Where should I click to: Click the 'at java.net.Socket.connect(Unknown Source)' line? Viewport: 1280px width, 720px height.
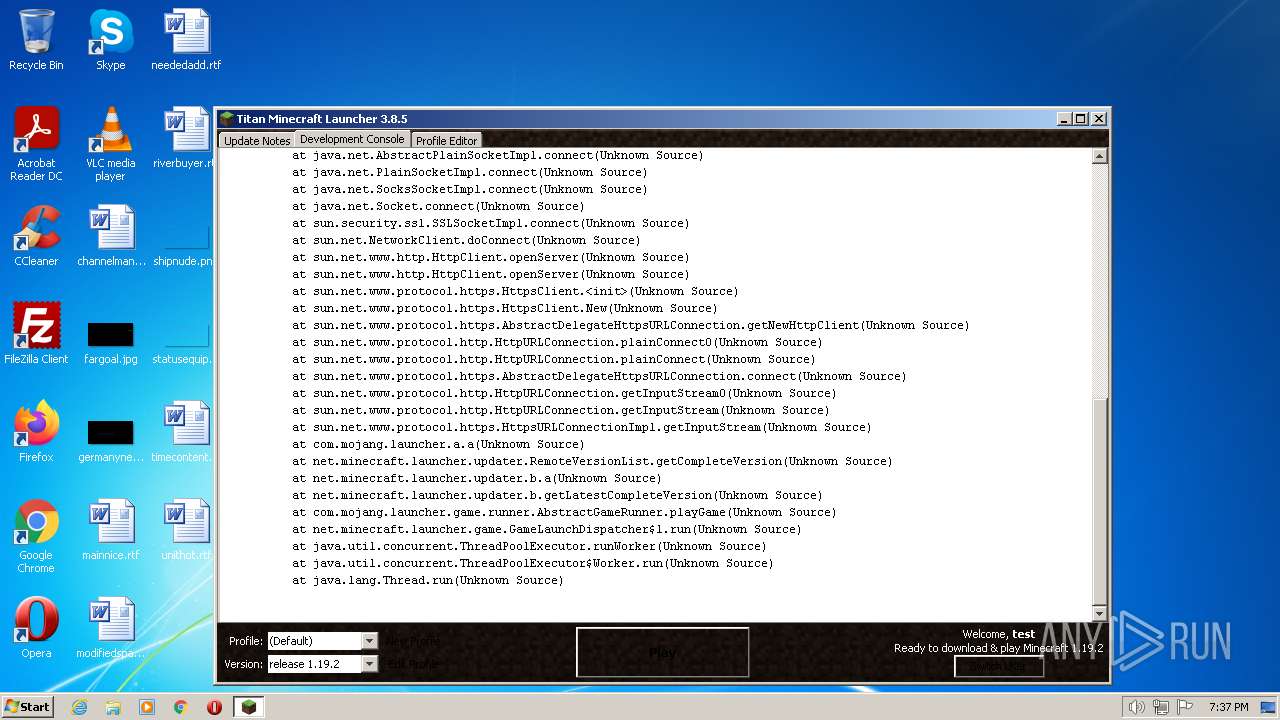438,206
